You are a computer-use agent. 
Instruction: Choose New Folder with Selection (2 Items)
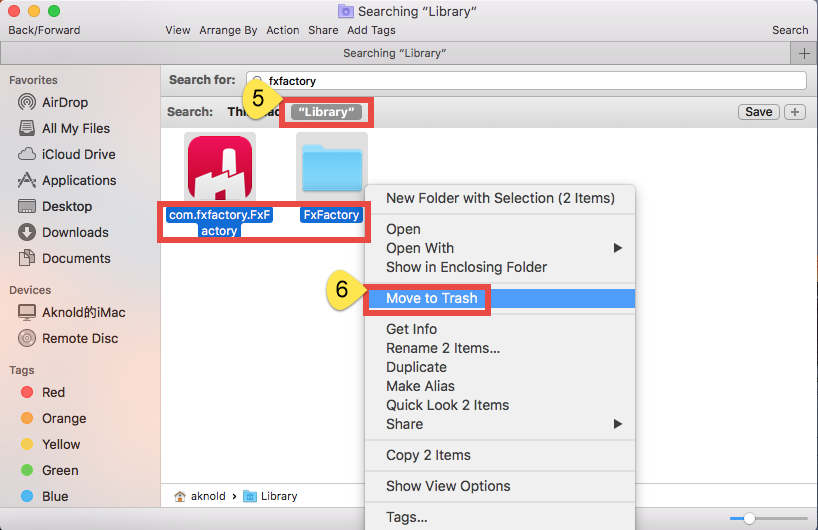(500, 198)
